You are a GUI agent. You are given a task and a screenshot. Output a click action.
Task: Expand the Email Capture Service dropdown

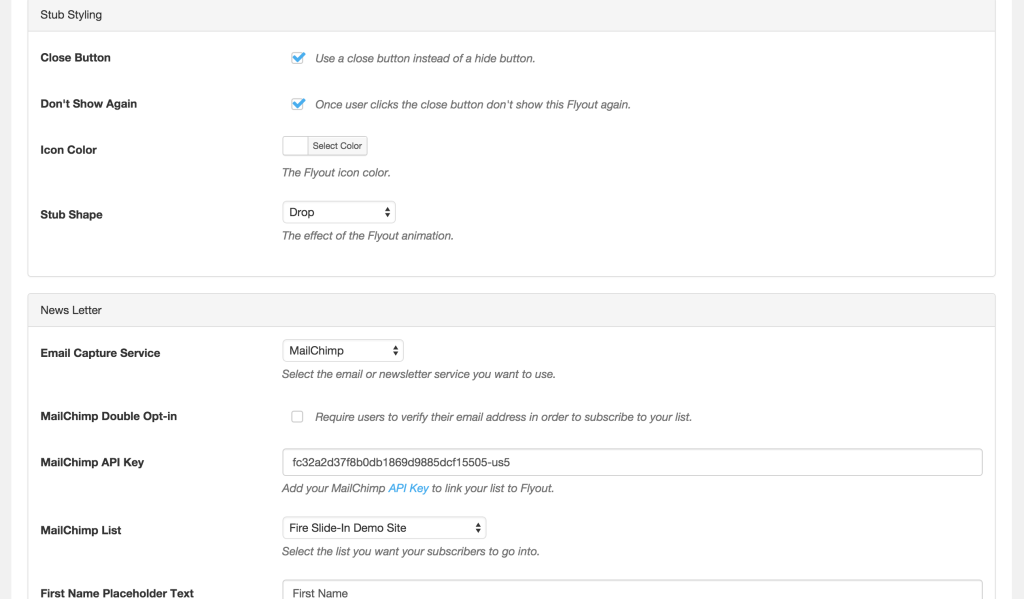[x=343, y=351]
